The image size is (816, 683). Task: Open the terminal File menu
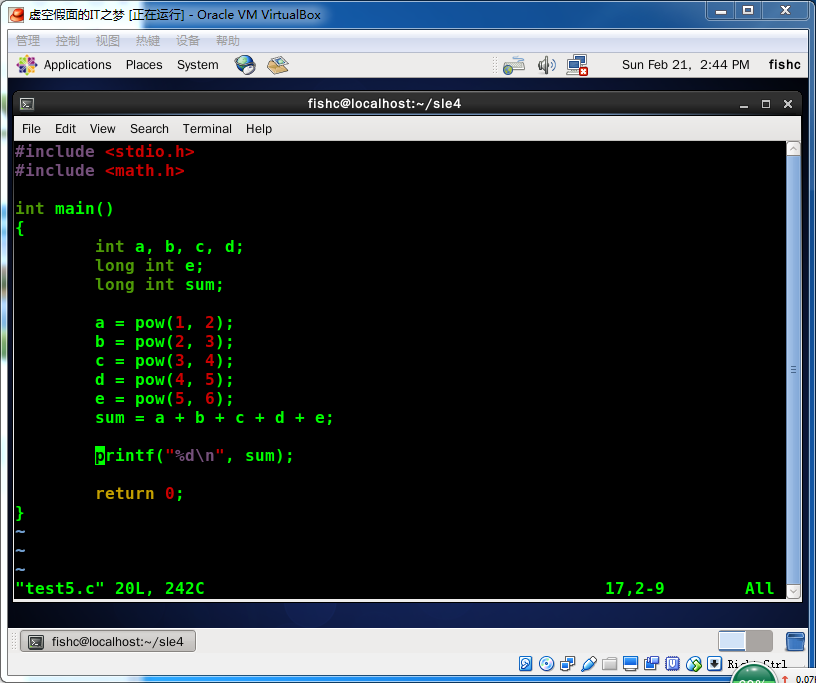31,129
